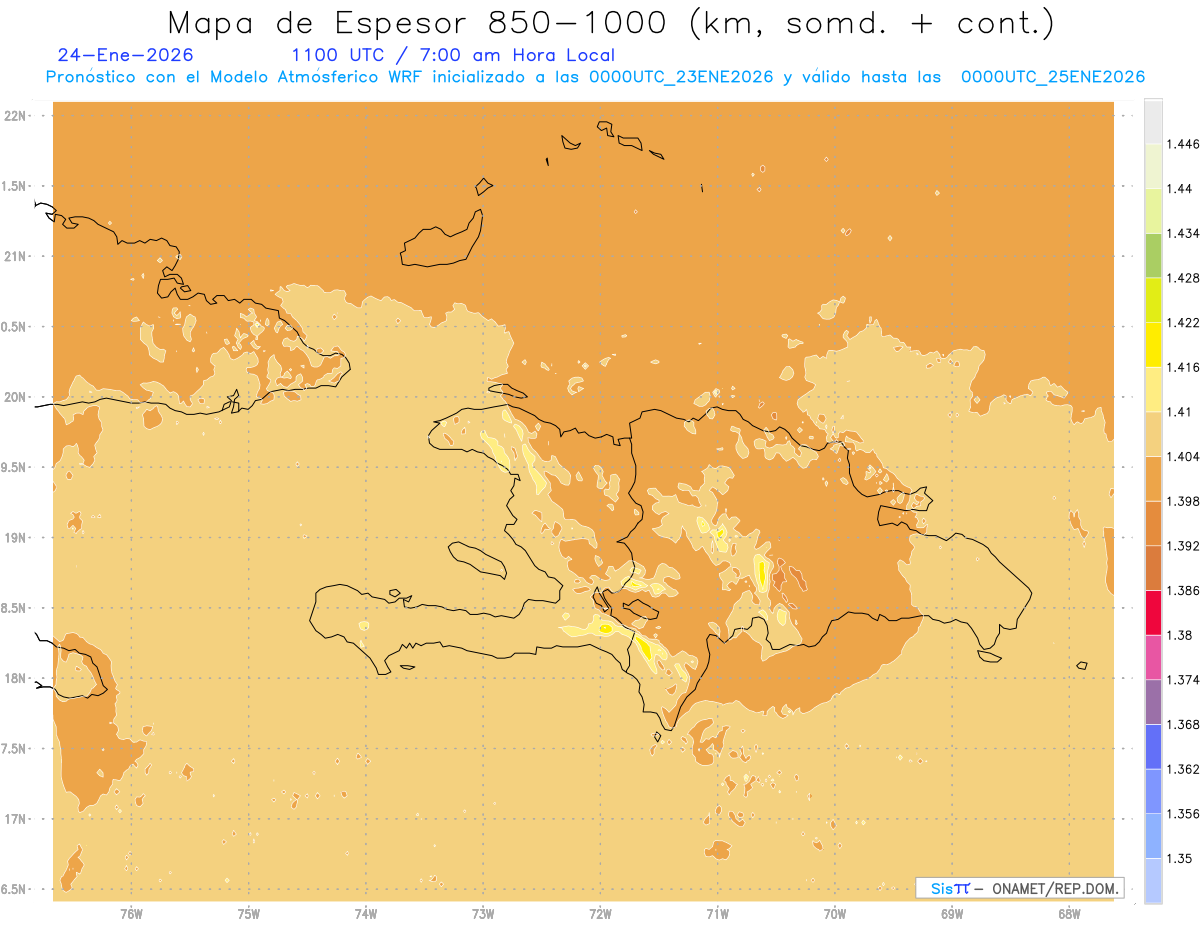This screenshot has height=927, width=1200.
Task: Click the legend value 1.374
Action: [x=1182, y=679]
